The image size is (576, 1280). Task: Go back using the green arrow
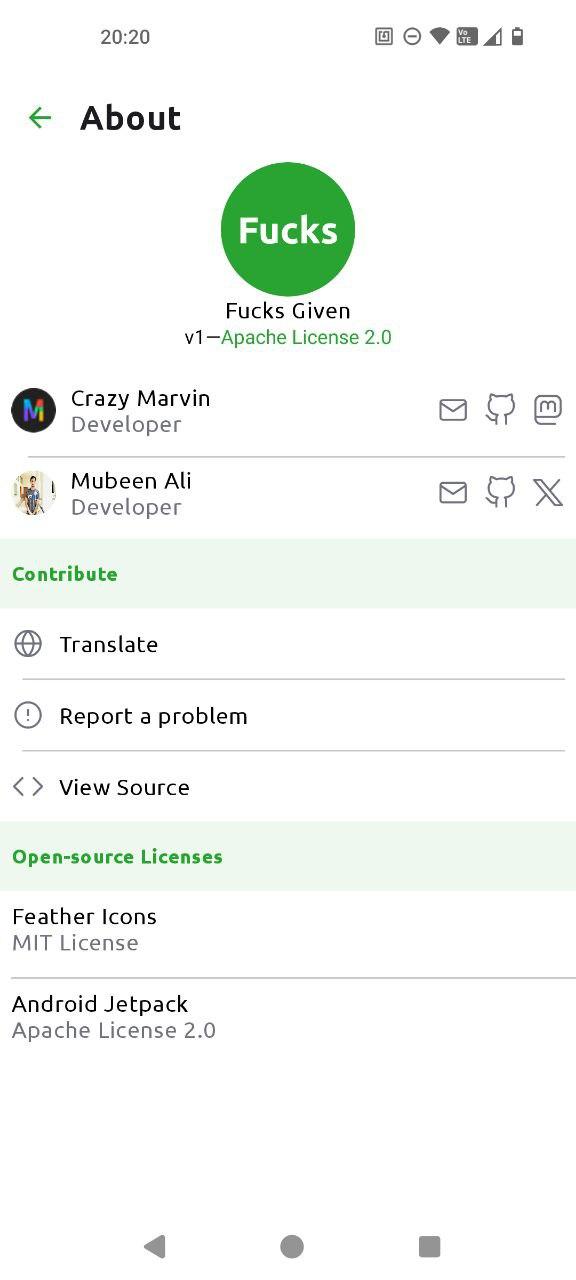40,118
